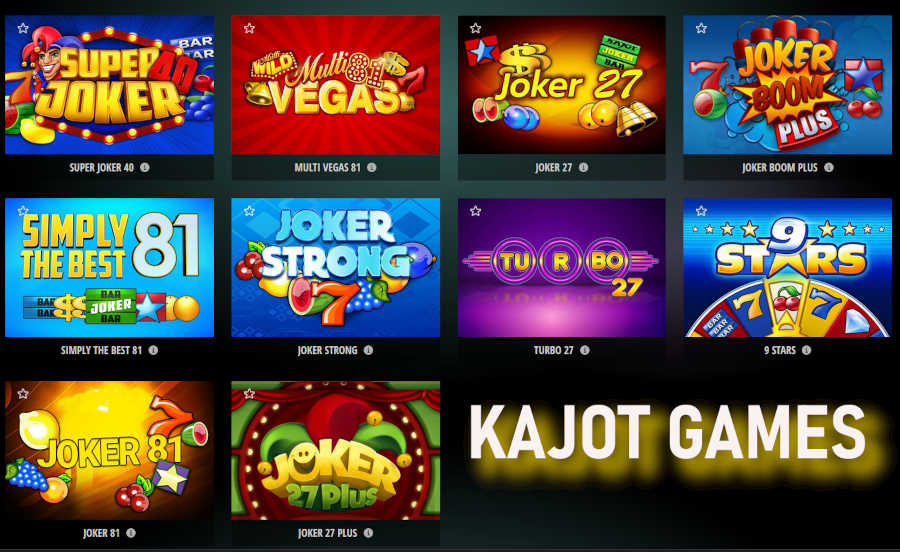The height and width of the screenshot is (552, 900).
Task: Open the Joker 27 Plus game thumbnail
Action: click(336, 450)
